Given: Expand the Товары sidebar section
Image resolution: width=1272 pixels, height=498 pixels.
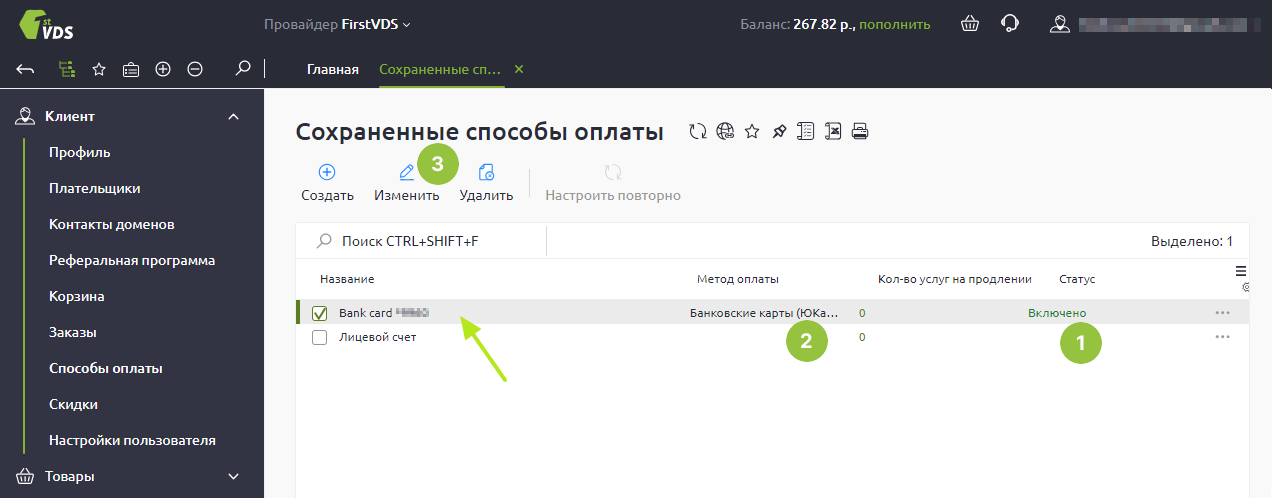Looking at the screenshot, I should point(234,477).
